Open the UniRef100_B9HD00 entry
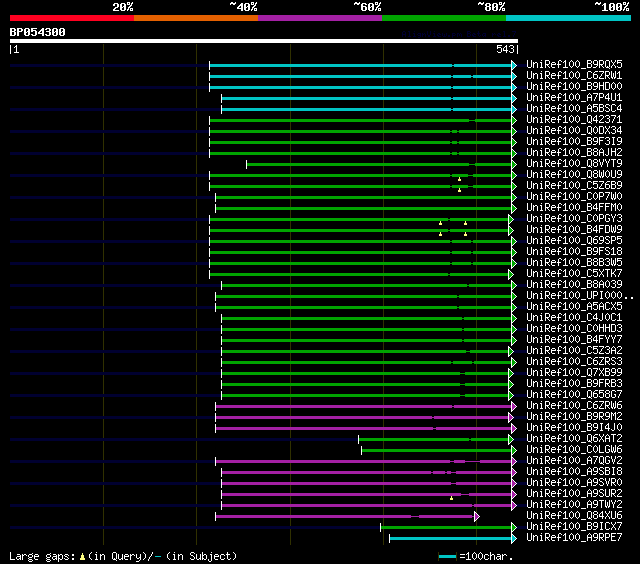 coord(574,87)
